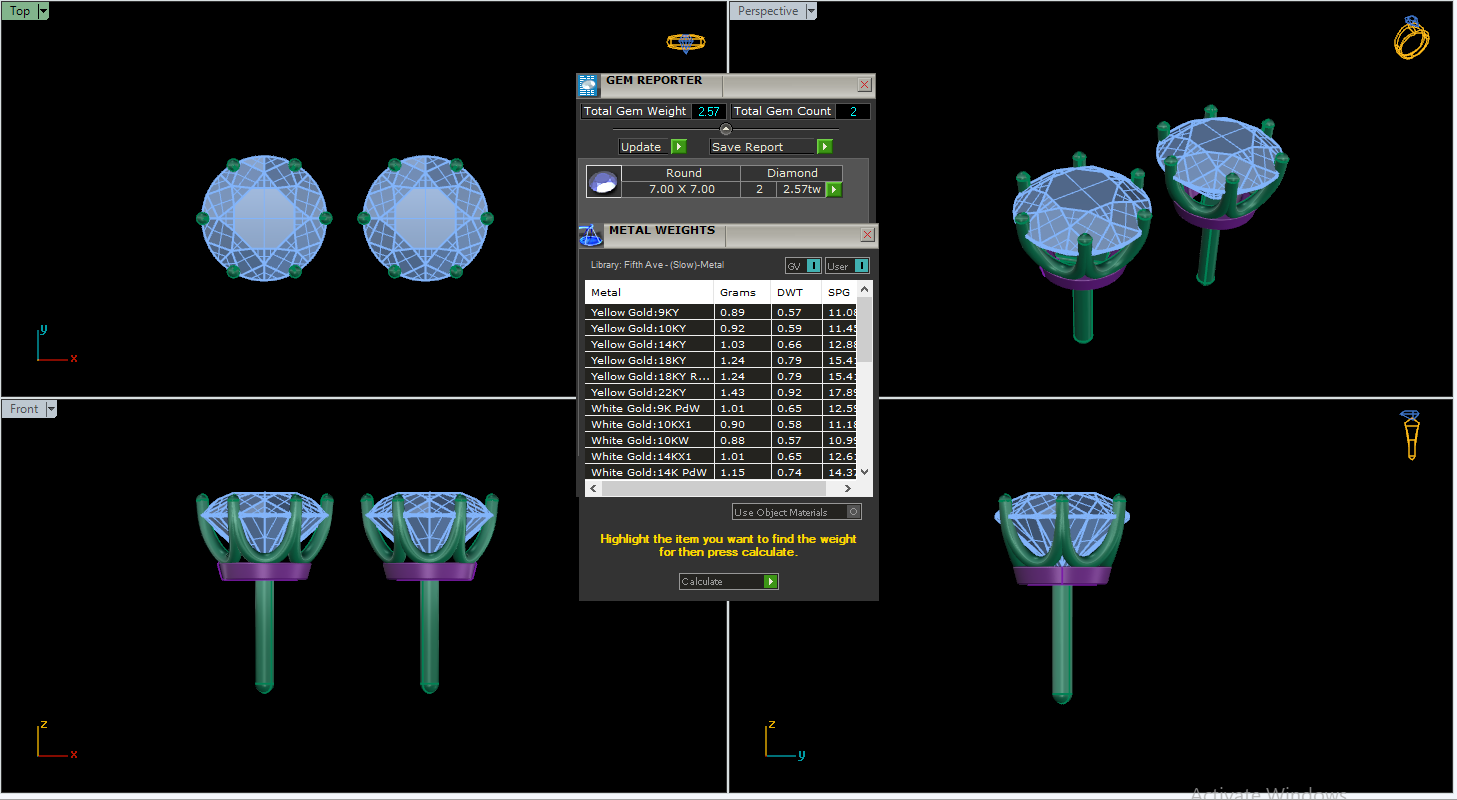Viewport: 1457px width, 800px height.
Task: Click the Gem Reporter panel icon
Action: click(589, 85)
